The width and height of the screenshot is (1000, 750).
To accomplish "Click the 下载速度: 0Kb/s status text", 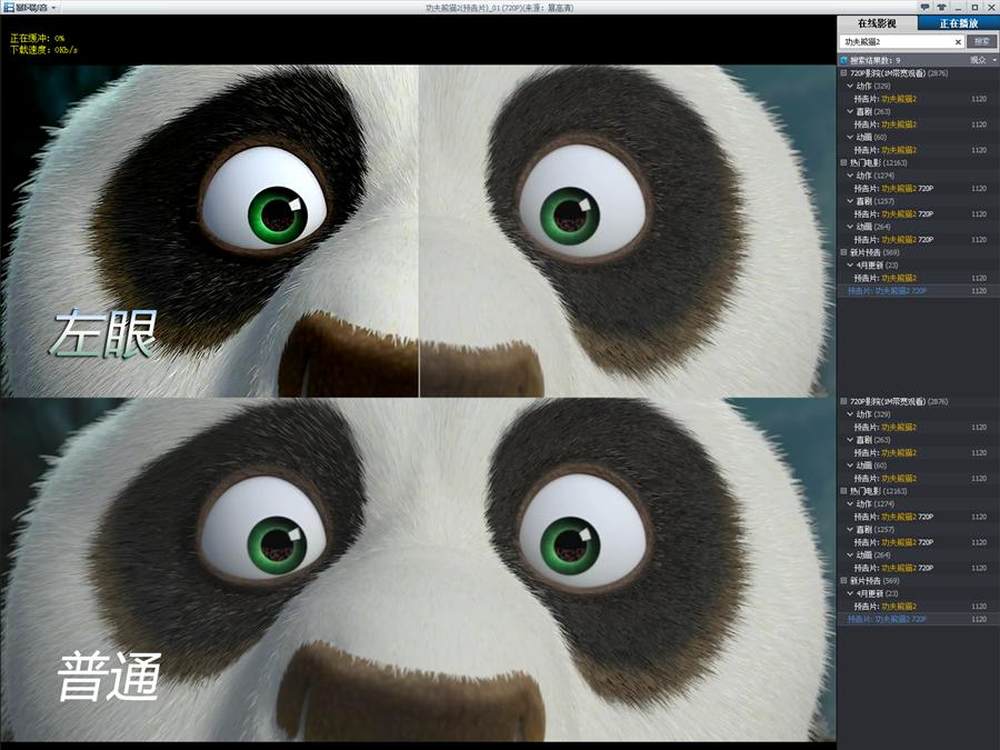I will 43,50.
